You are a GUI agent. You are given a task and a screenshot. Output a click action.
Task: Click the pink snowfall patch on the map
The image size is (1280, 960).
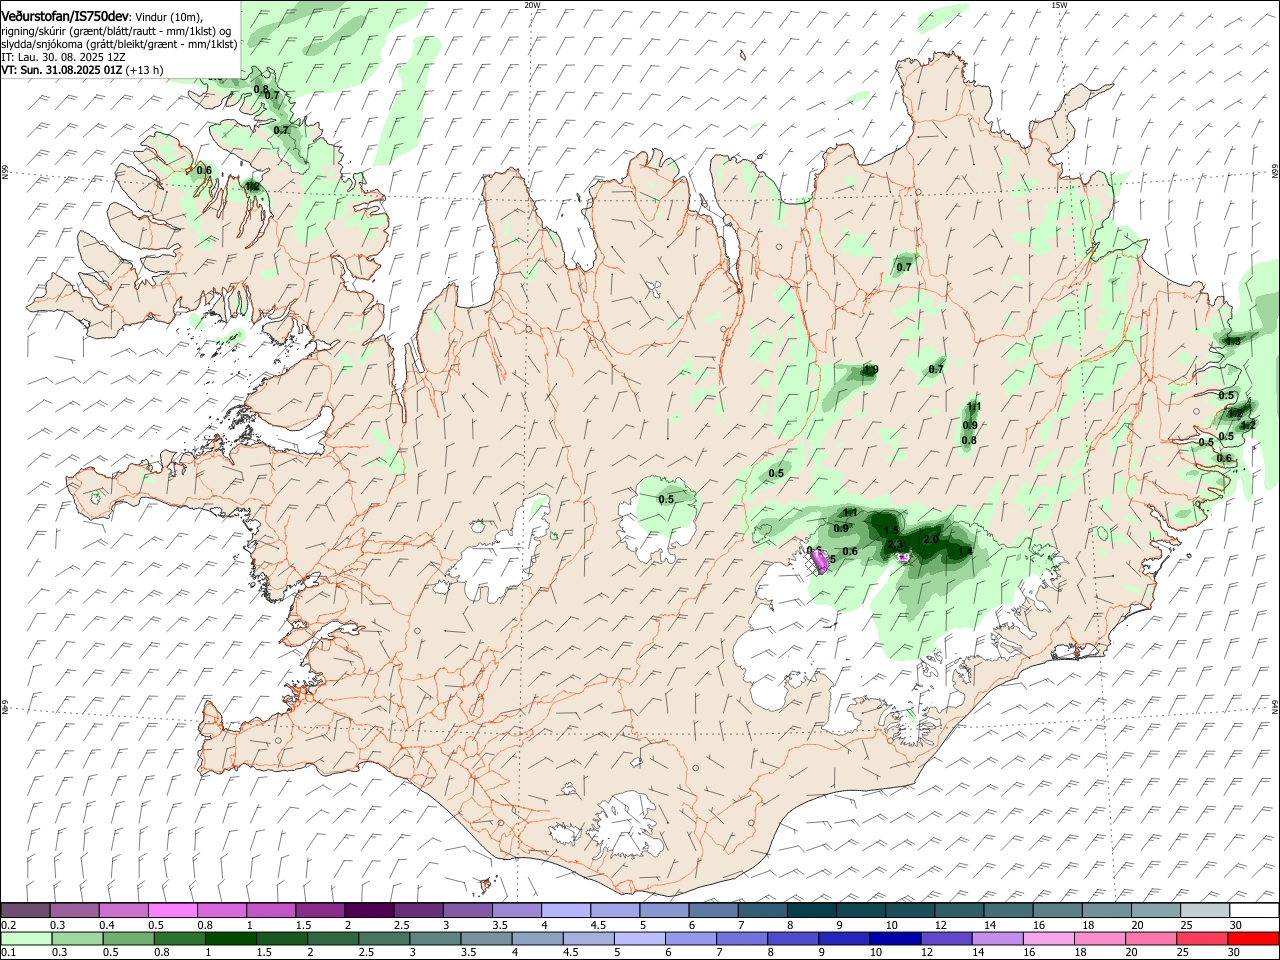tap(821, 562)
